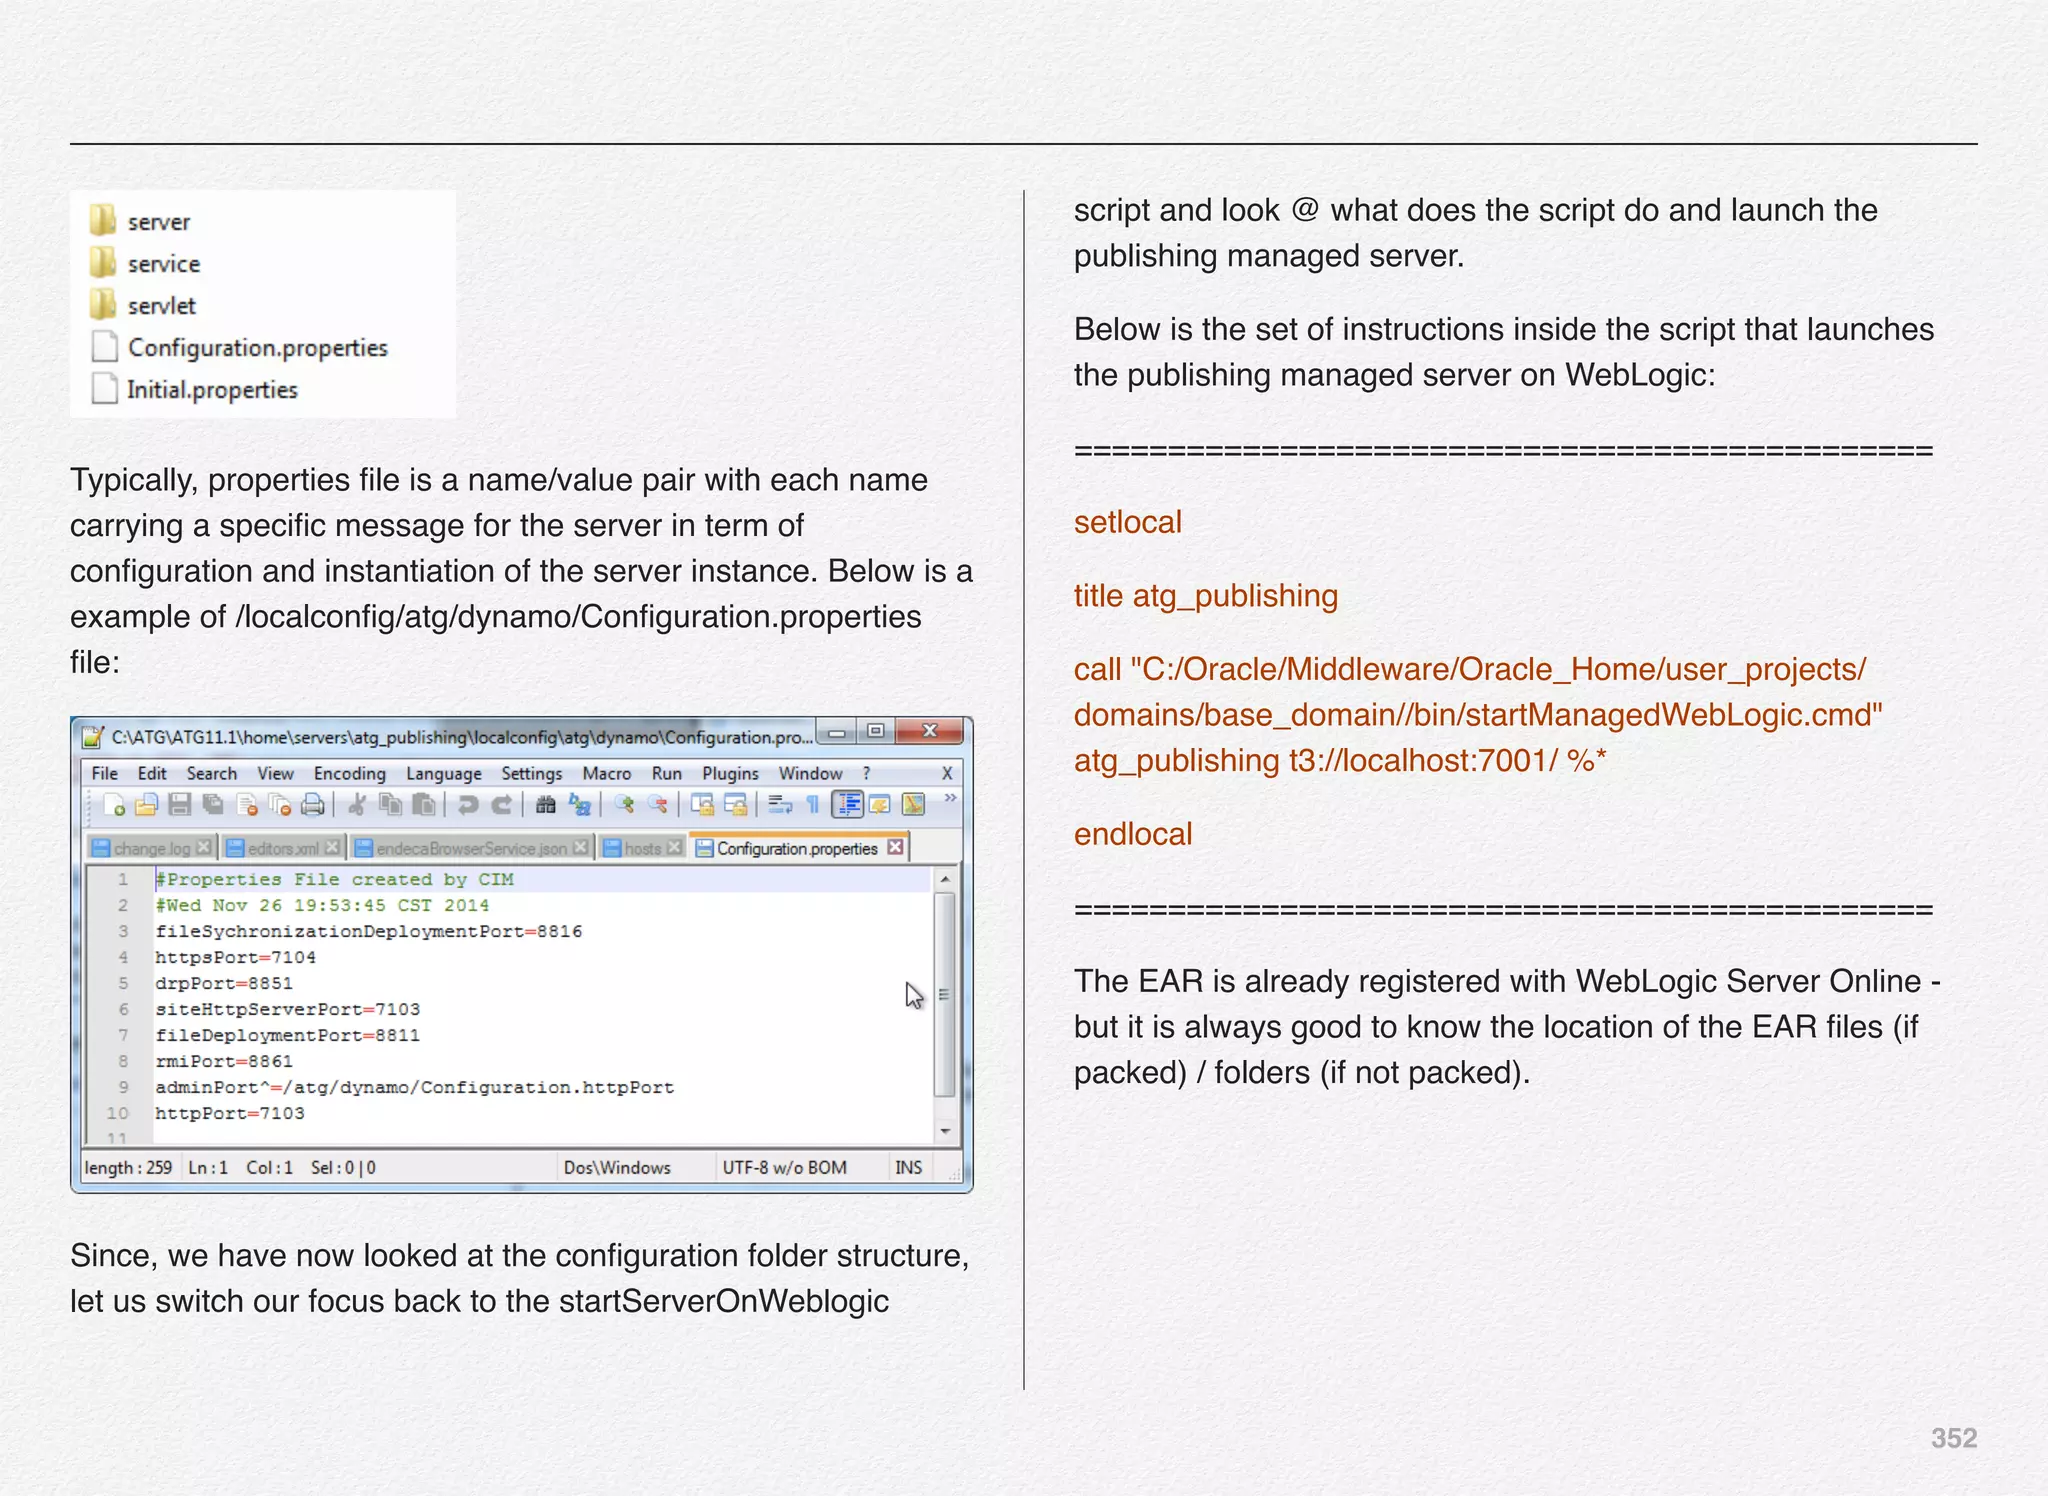
Task: Select the Configuration.properties tab
Action: click(x=798, y=848)
